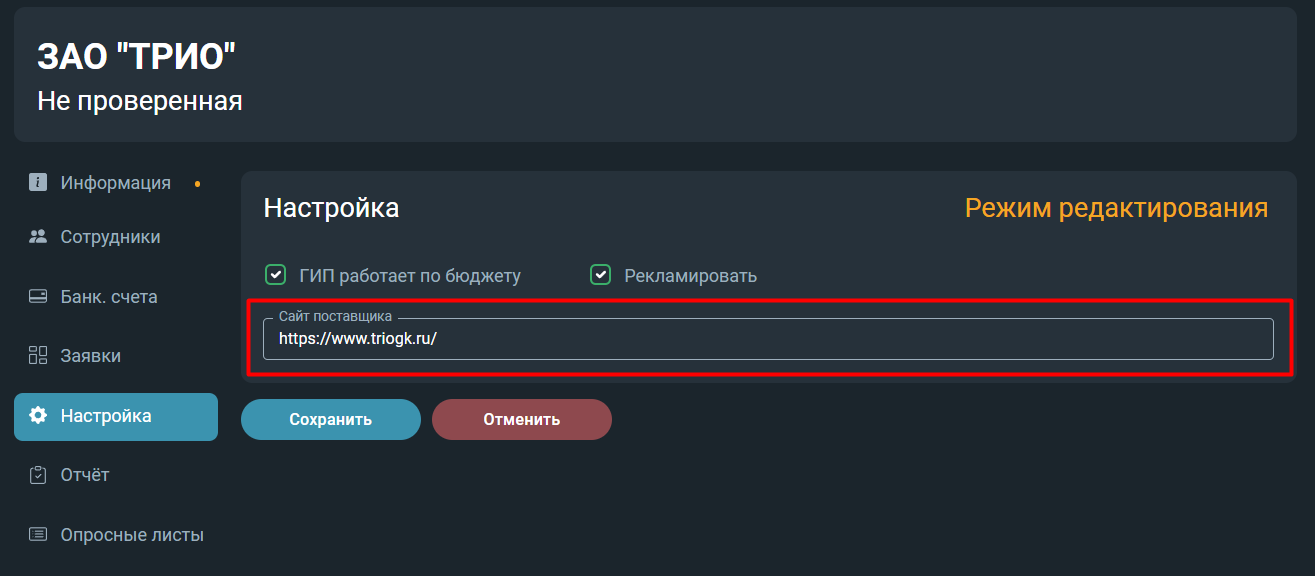The width and height of the screenshot is (1315, 576).
Task: Click the info icon beside Информация
Action: [x=38, y=182]
